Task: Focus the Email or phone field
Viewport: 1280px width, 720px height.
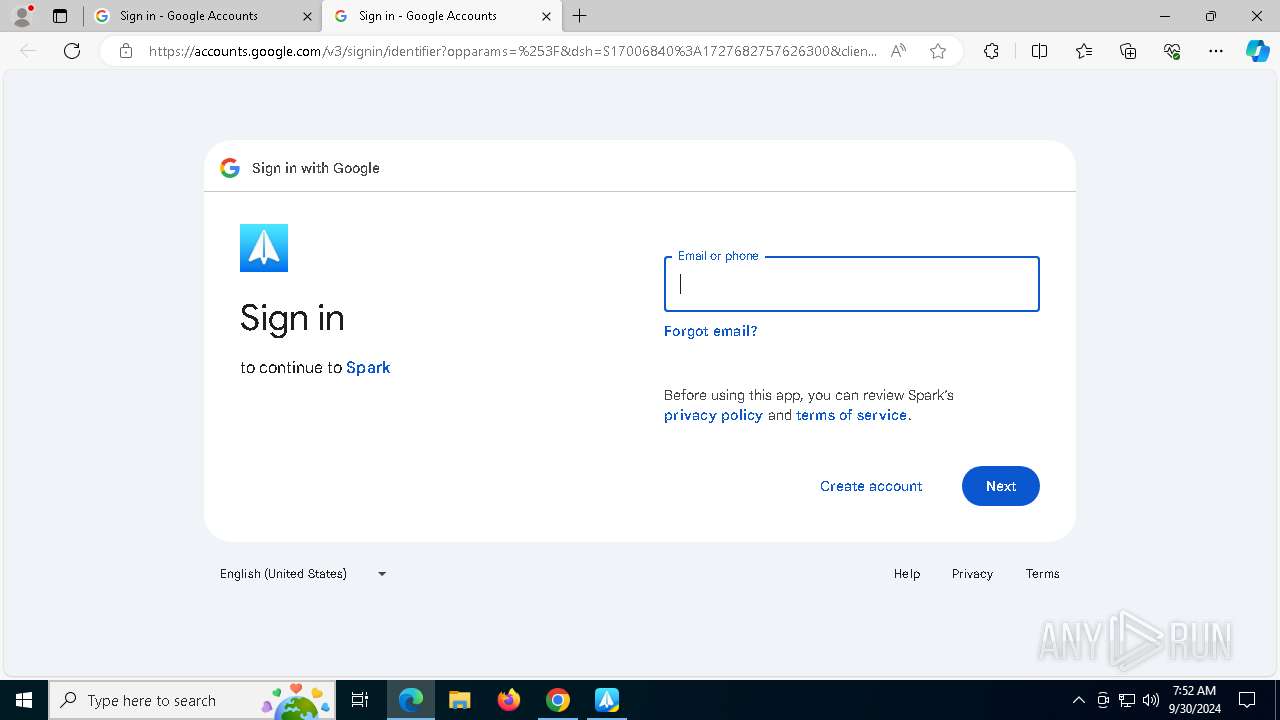Action: coord(852,284)
